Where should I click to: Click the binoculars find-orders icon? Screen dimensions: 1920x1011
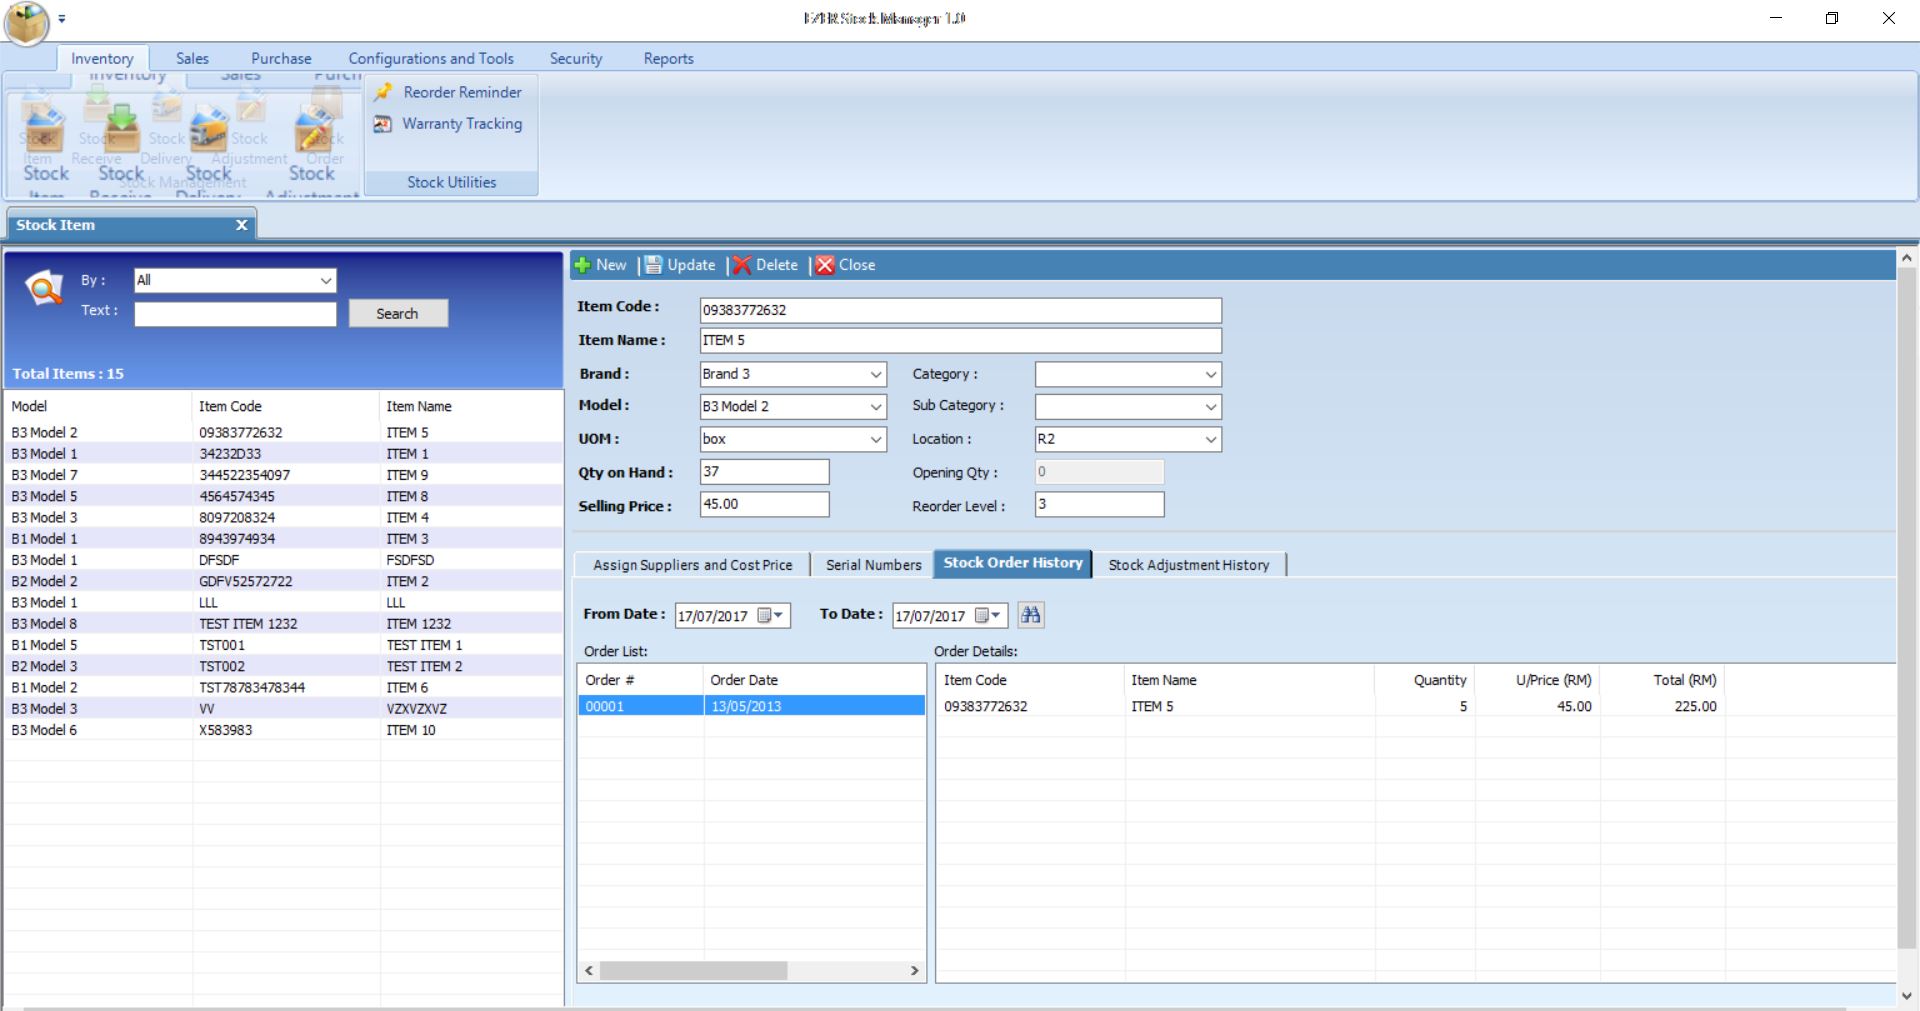tap(1031, 615)
